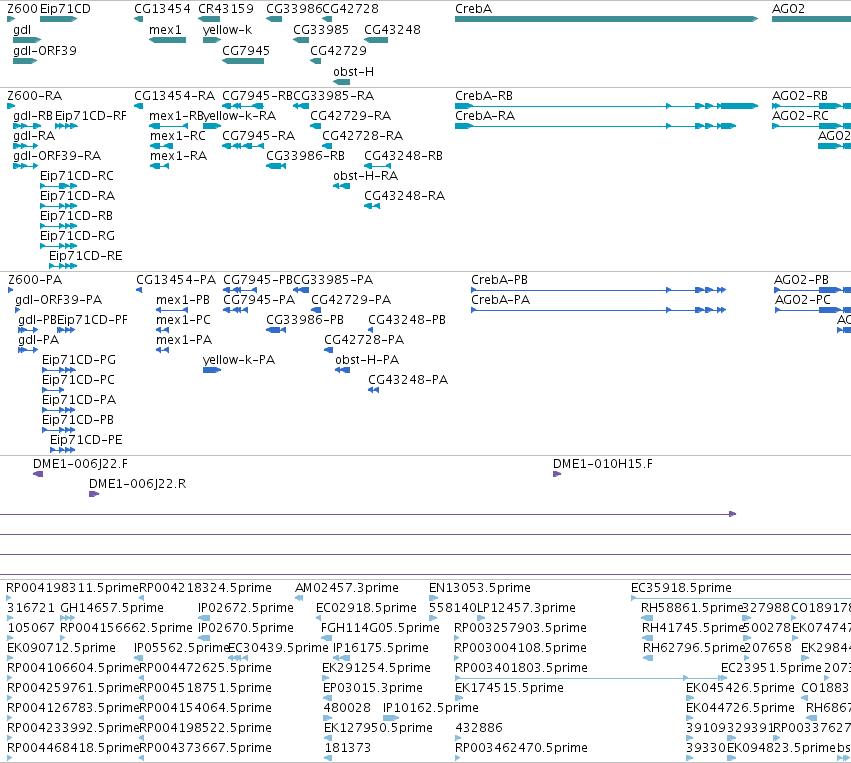Screen dimensions: 851x763
Task: Select the obst-H-PA protein label
Action: pos(367,360)
